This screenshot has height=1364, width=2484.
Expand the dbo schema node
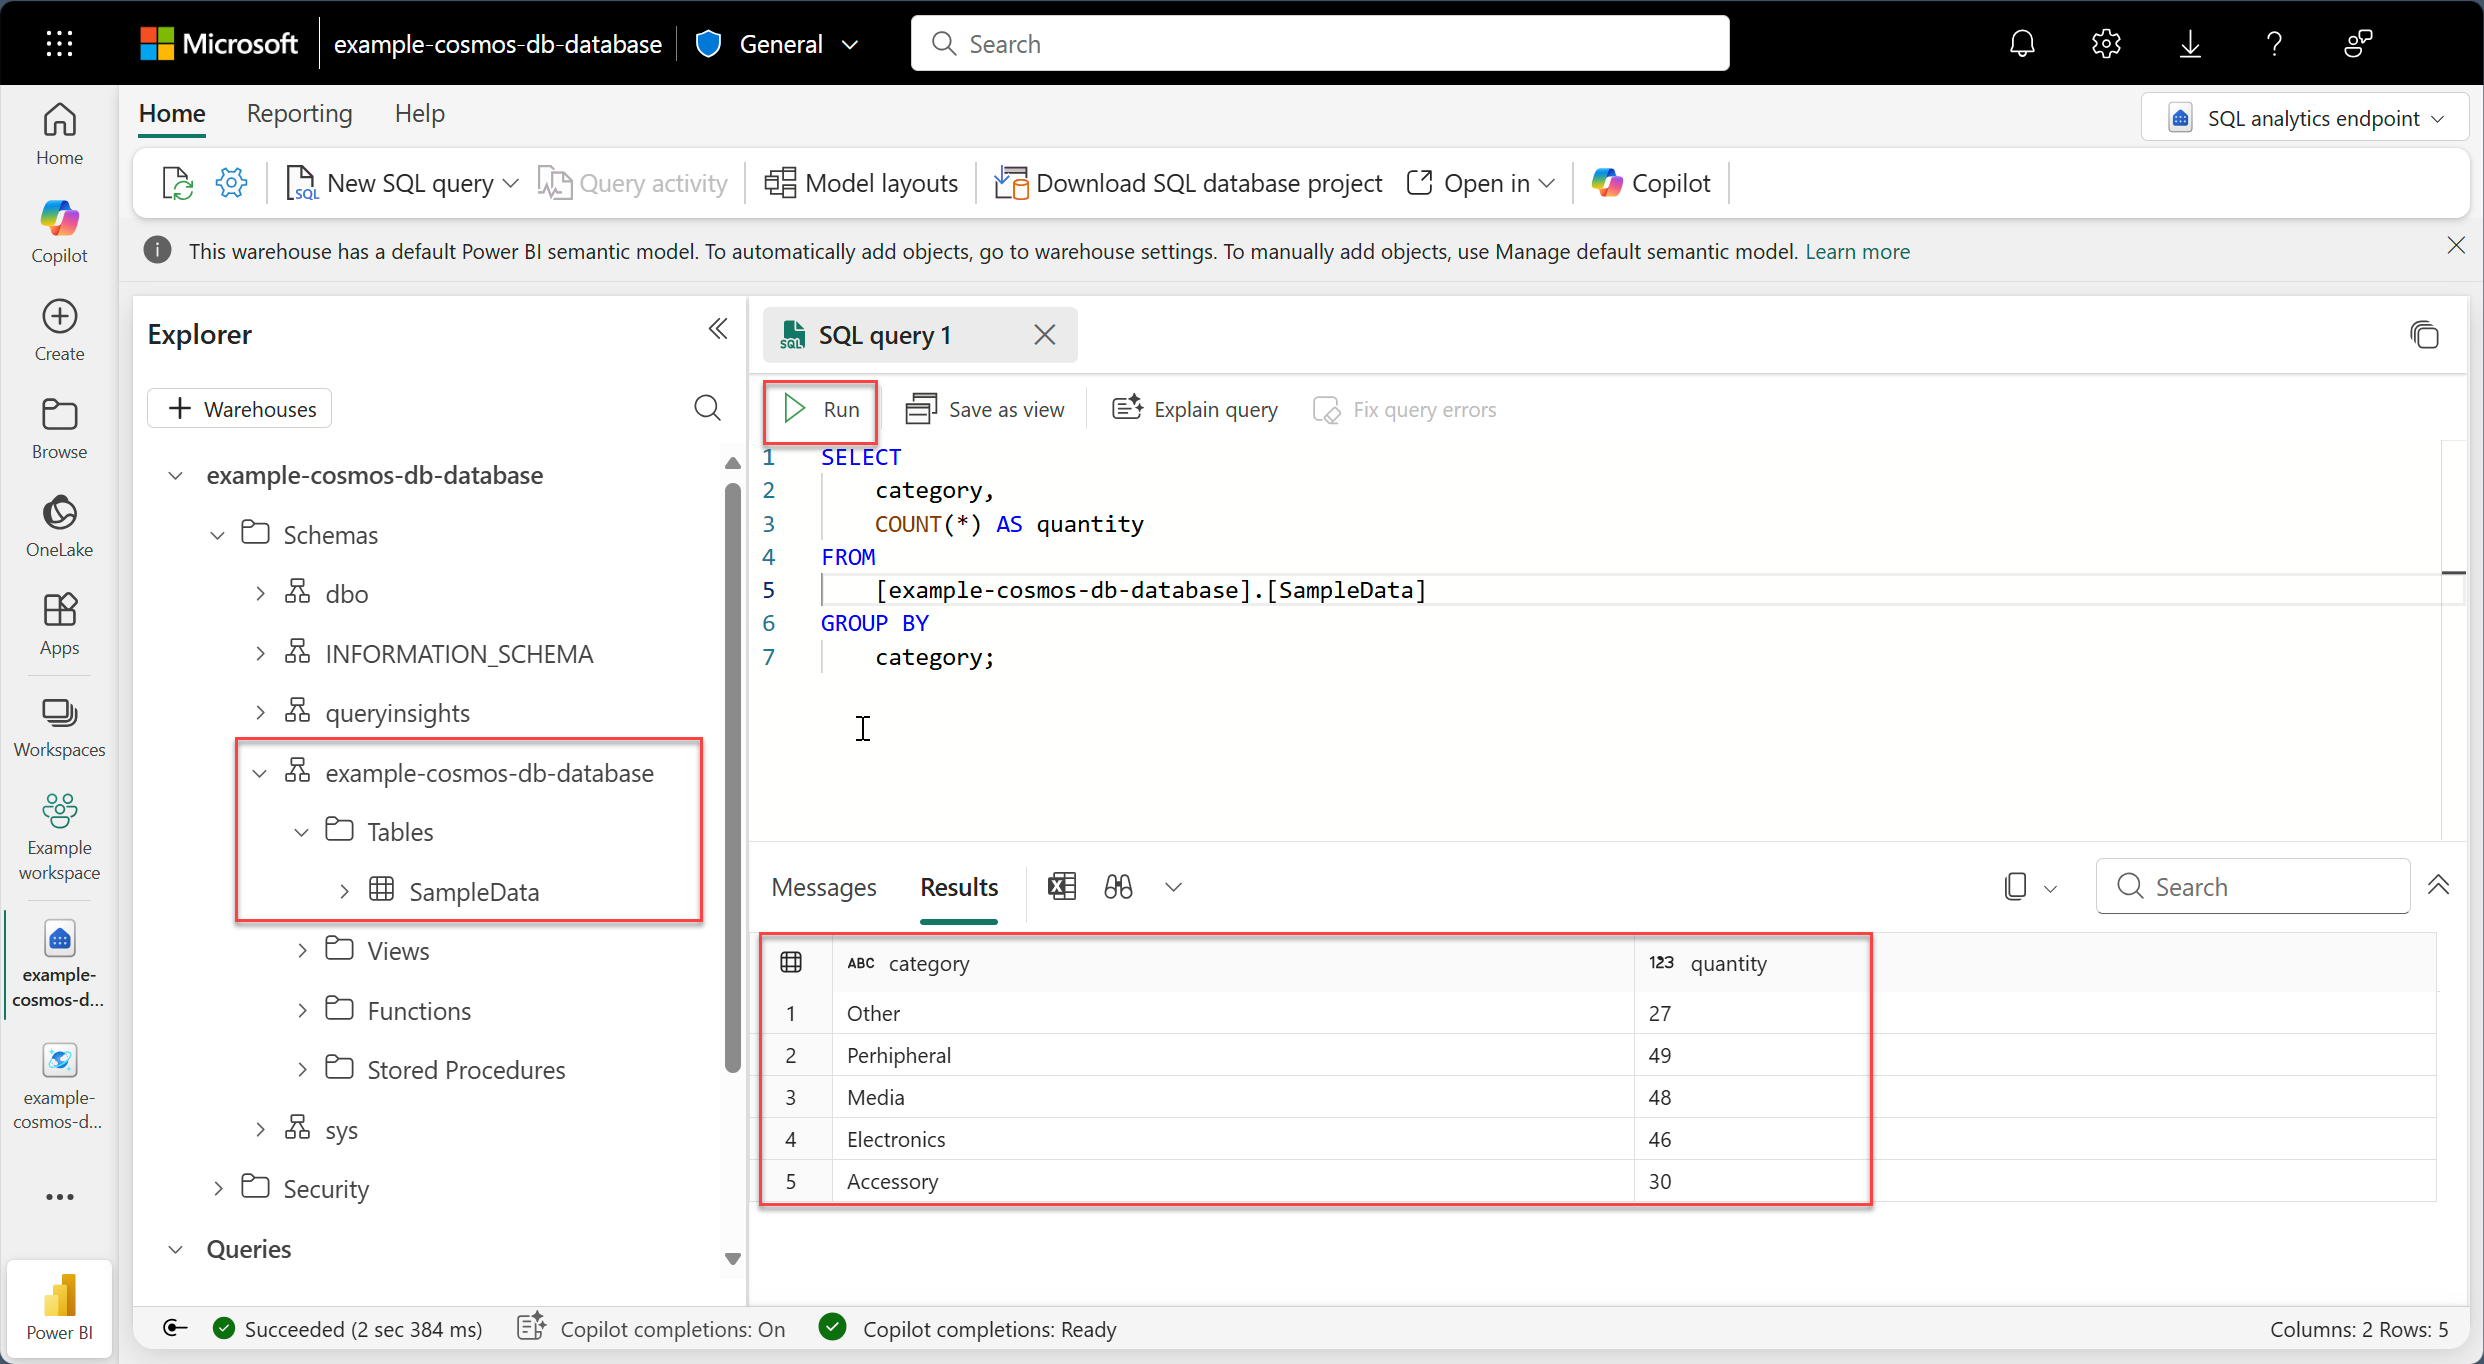click(x=260, y=593)
